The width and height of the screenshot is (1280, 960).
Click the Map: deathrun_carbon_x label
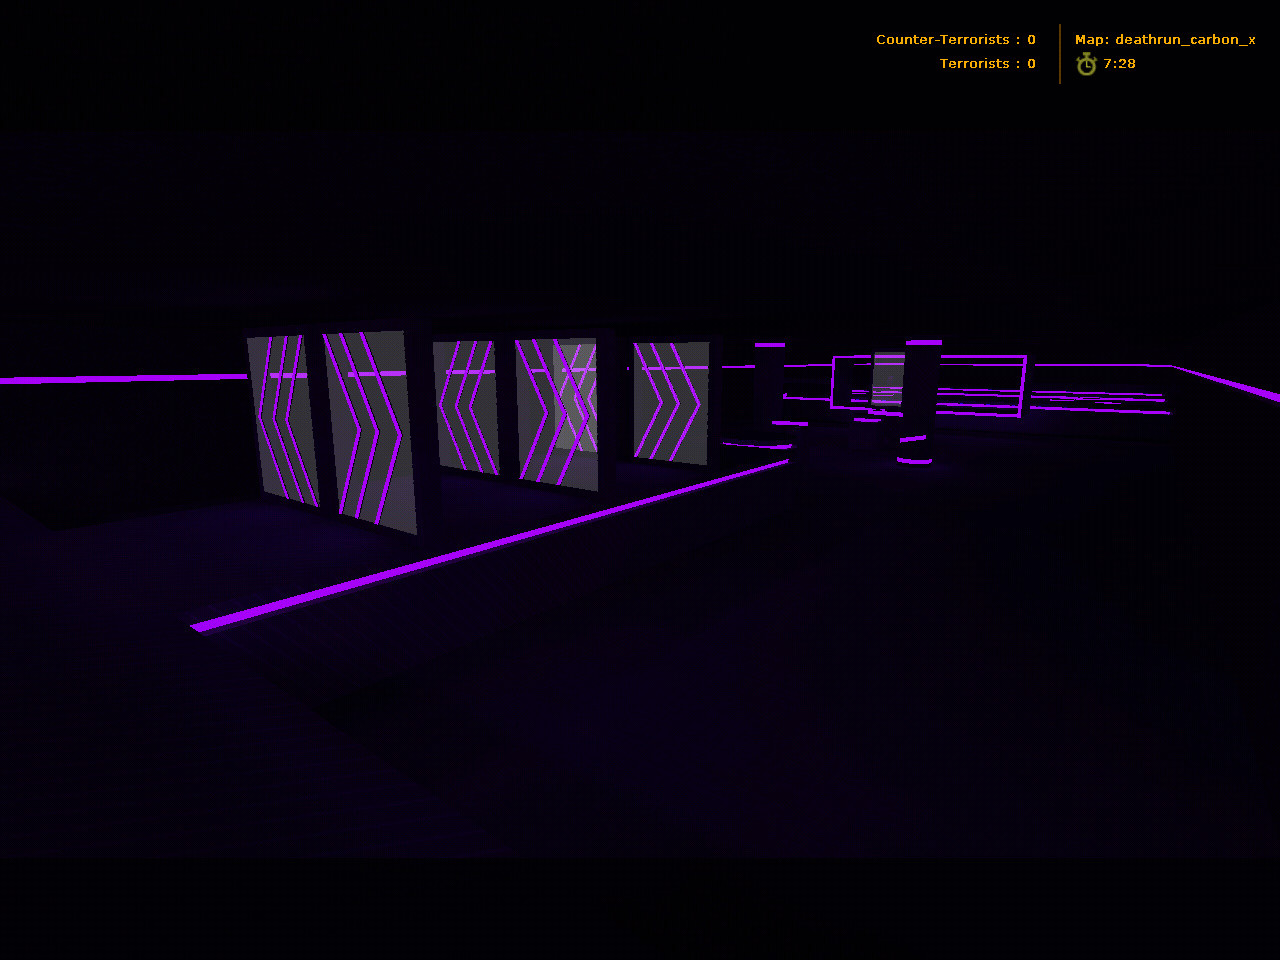tap(1164, 40)
